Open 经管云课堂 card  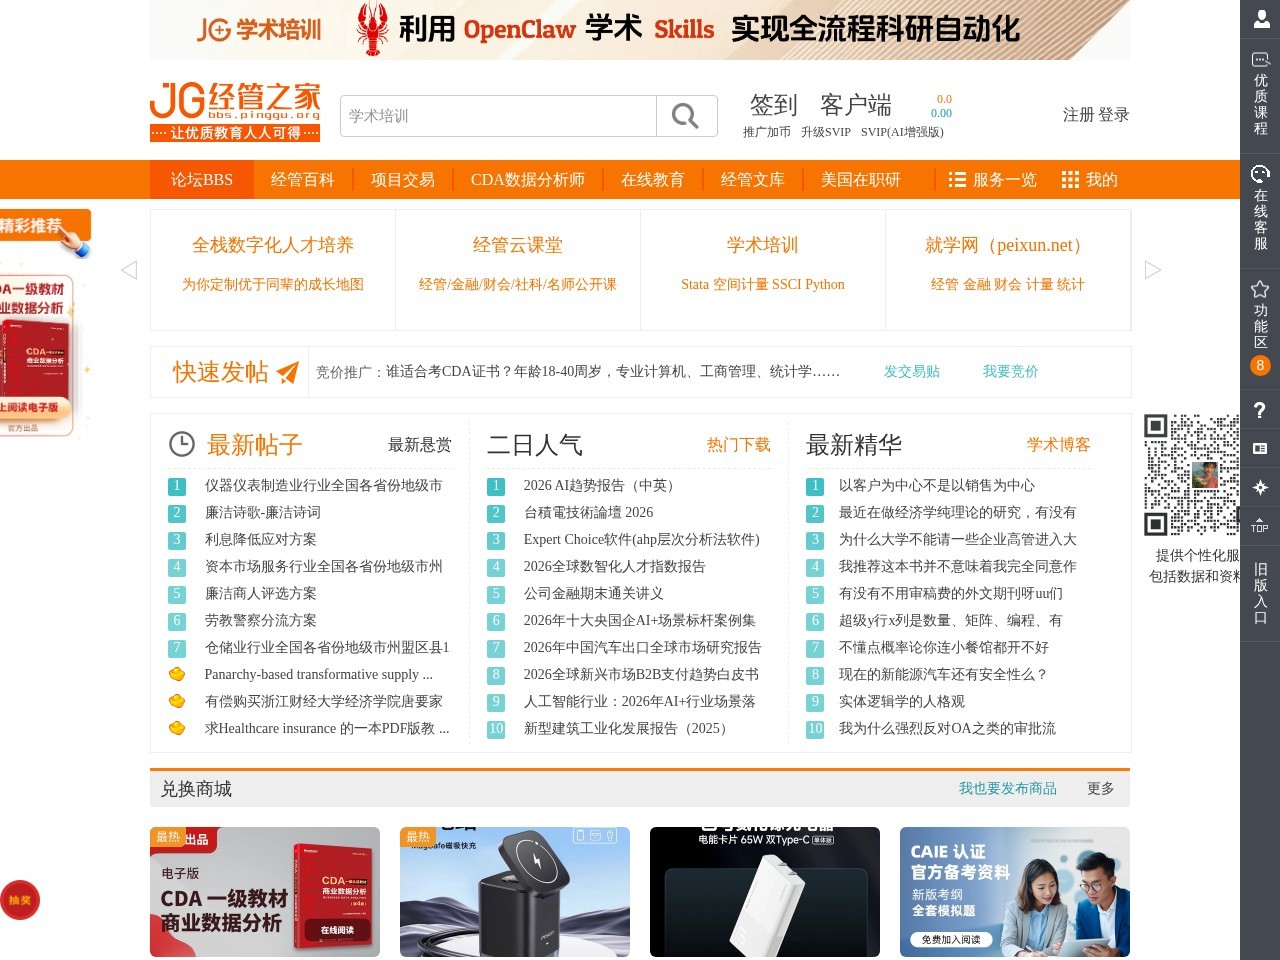518,270
